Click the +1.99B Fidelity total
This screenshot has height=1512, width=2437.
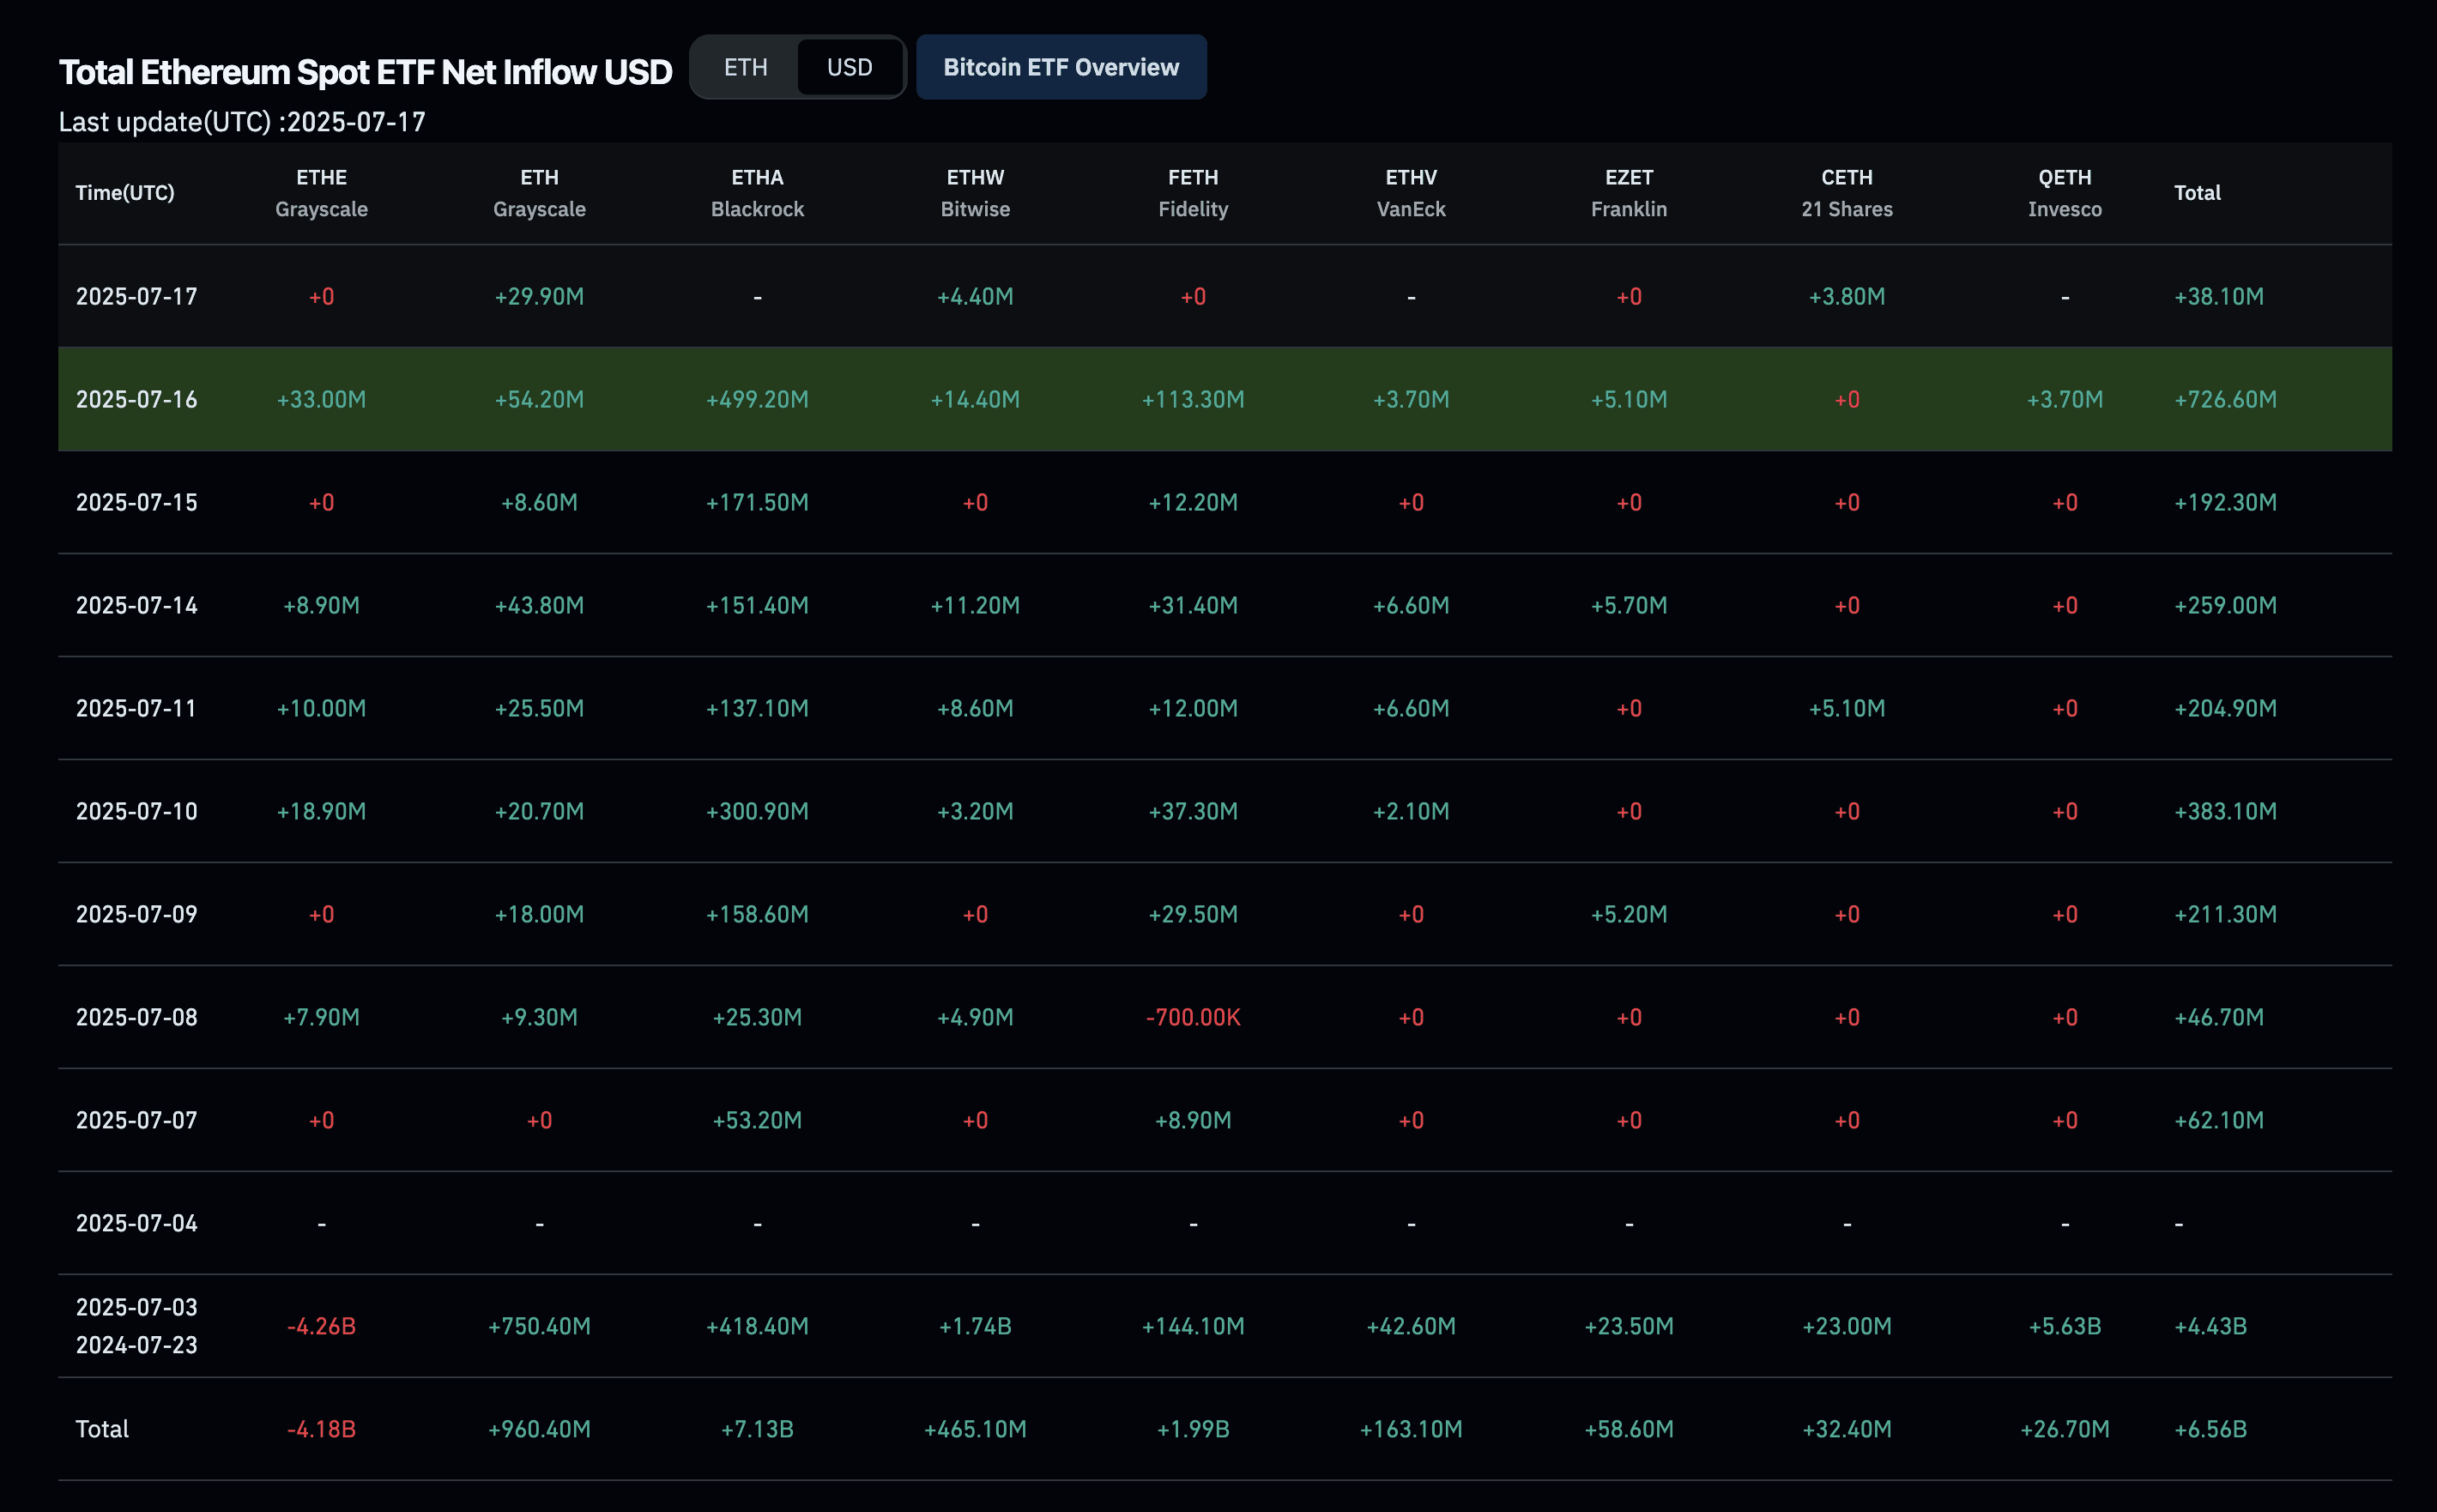(1193, 1430)
